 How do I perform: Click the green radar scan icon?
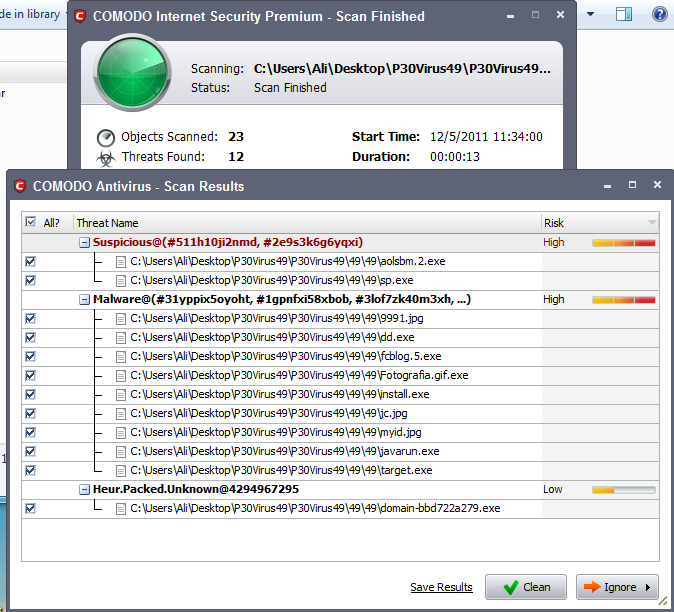132,72
